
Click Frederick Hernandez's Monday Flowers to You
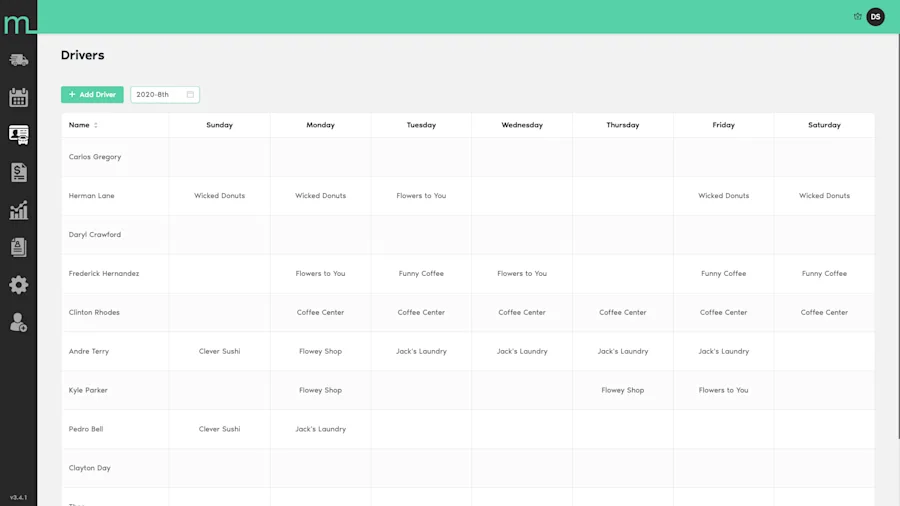pyautogui.click(x=320, y=274)
